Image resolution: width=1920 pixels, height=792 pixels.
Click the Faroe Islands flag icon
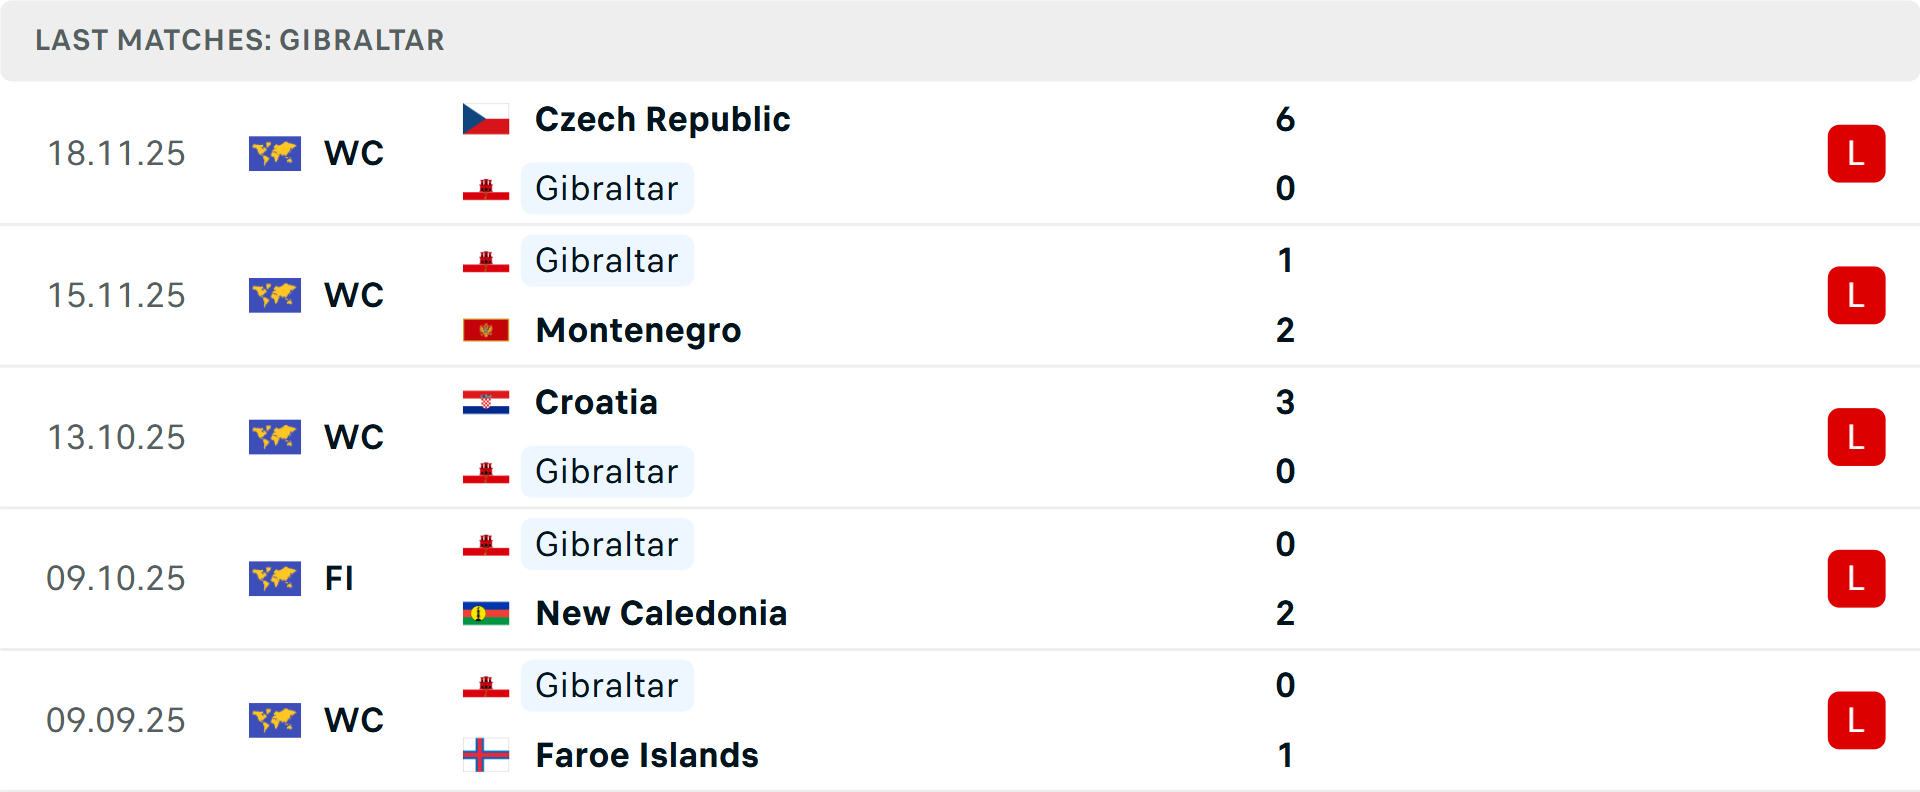[486, 755]
